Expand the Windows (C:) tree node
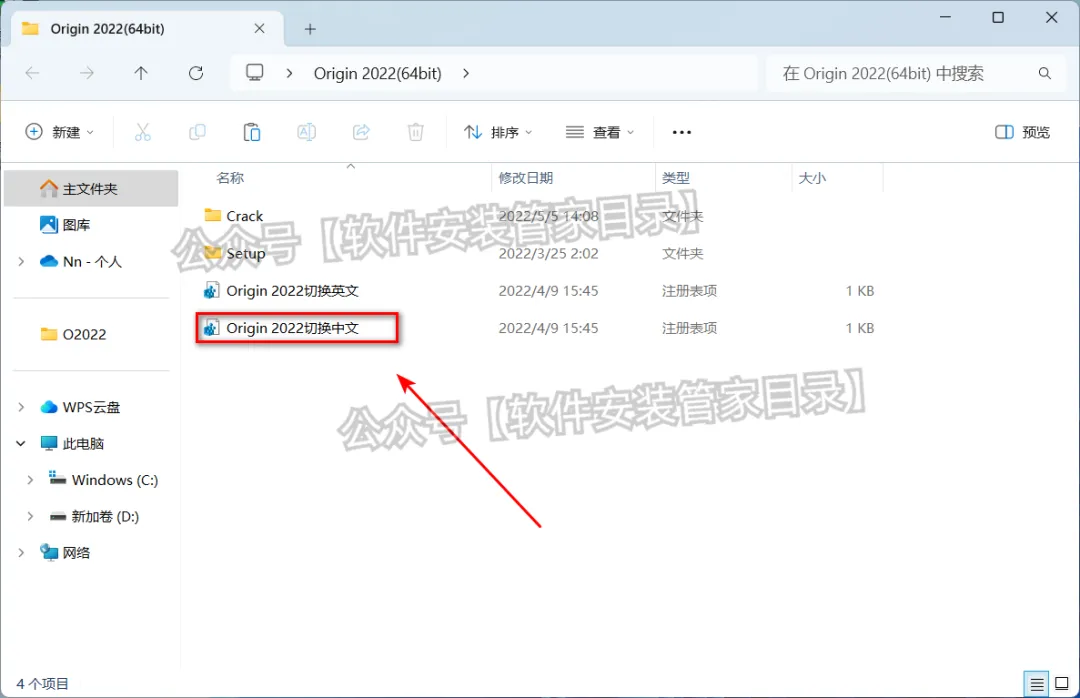Viewport: 1080px width, 698px height. [x=30, y=480]
